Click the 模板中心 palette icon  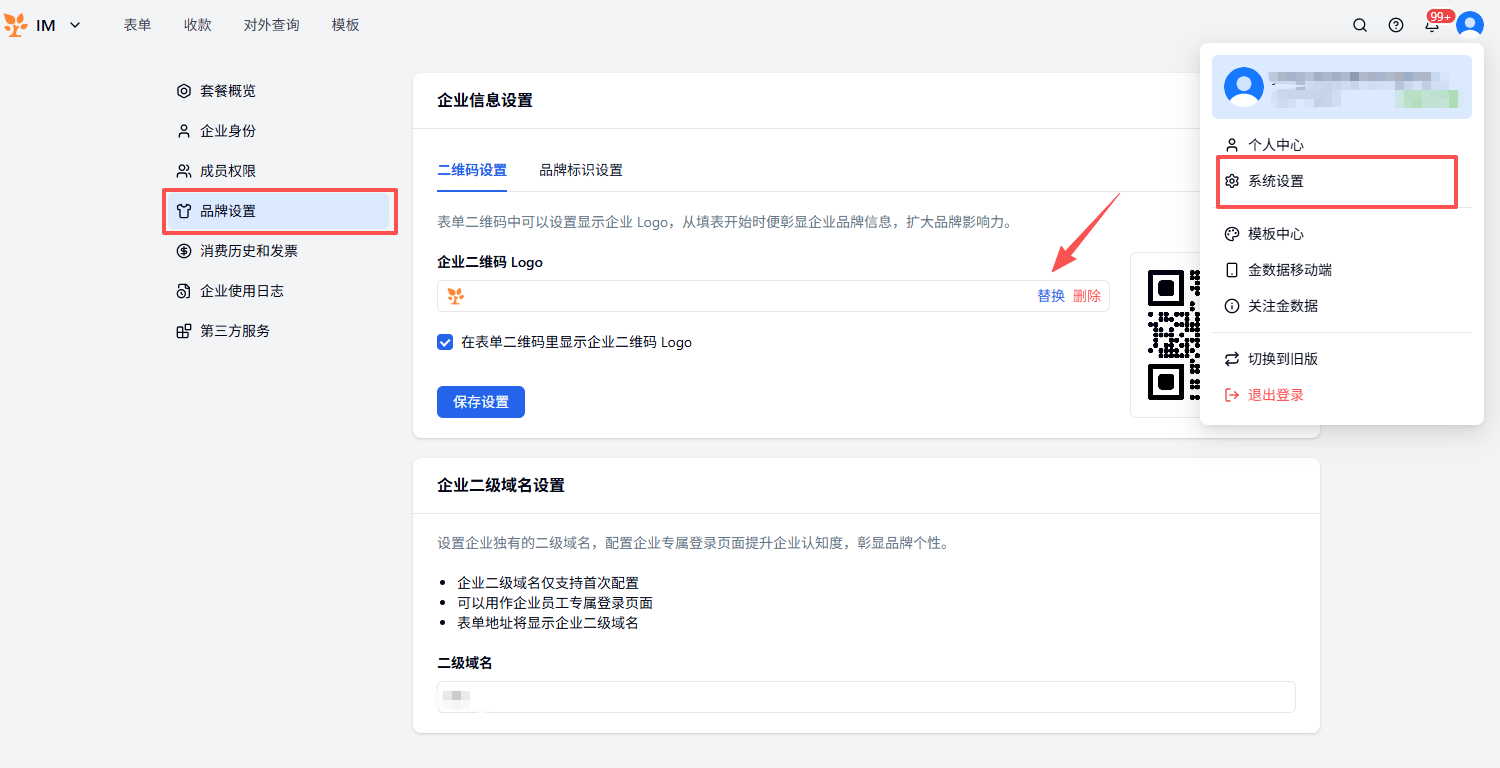pyautogui.click(x=1232, y=234)
